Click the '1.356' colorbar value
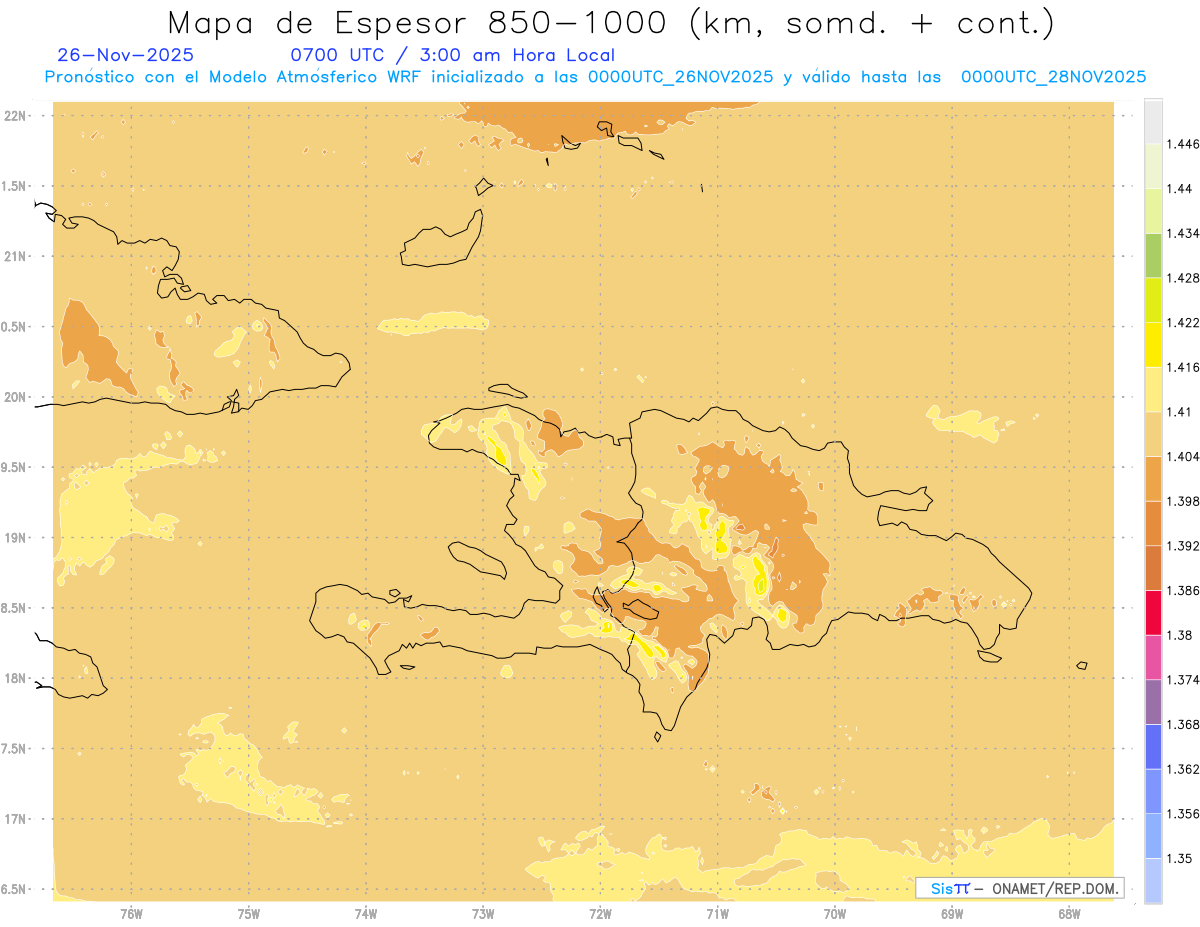Screen dimensions: 1200x927 point(1182,814)
